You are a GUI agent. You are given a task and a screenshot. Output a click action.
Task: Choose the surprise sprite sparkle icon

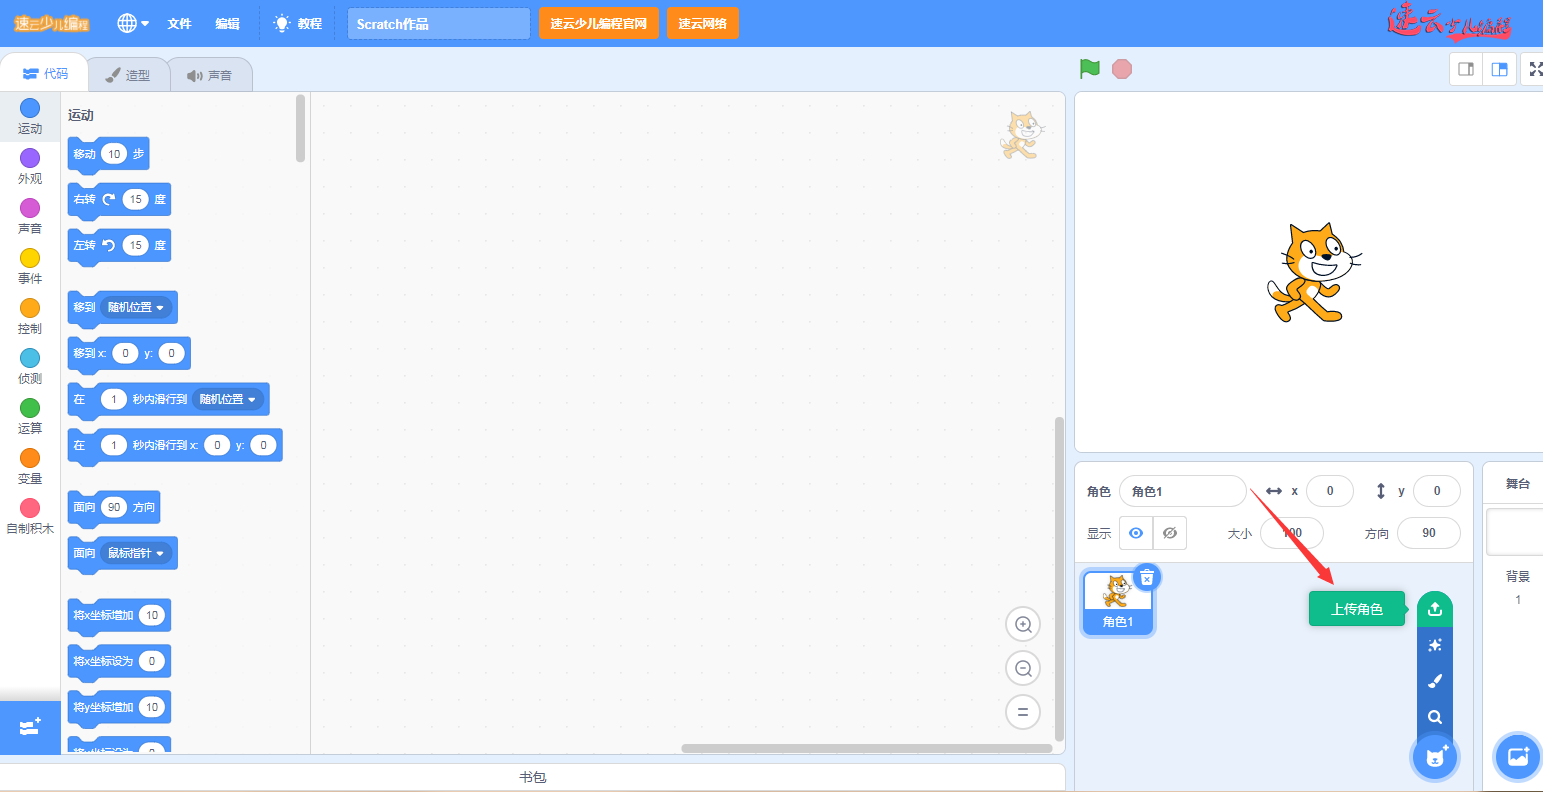(x=1435, y=645)
